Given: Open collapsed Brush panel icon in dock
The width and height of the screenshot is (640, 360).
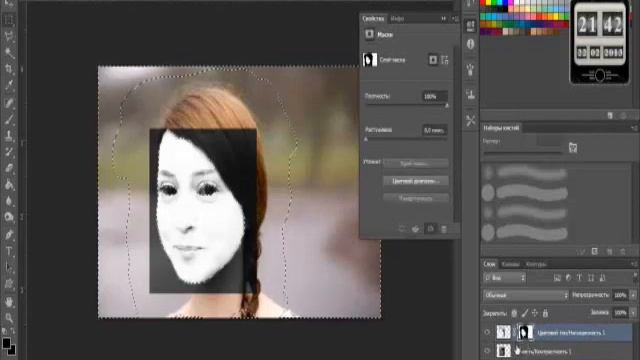Looking at the screenshot, I should click(x=471, y=69).
